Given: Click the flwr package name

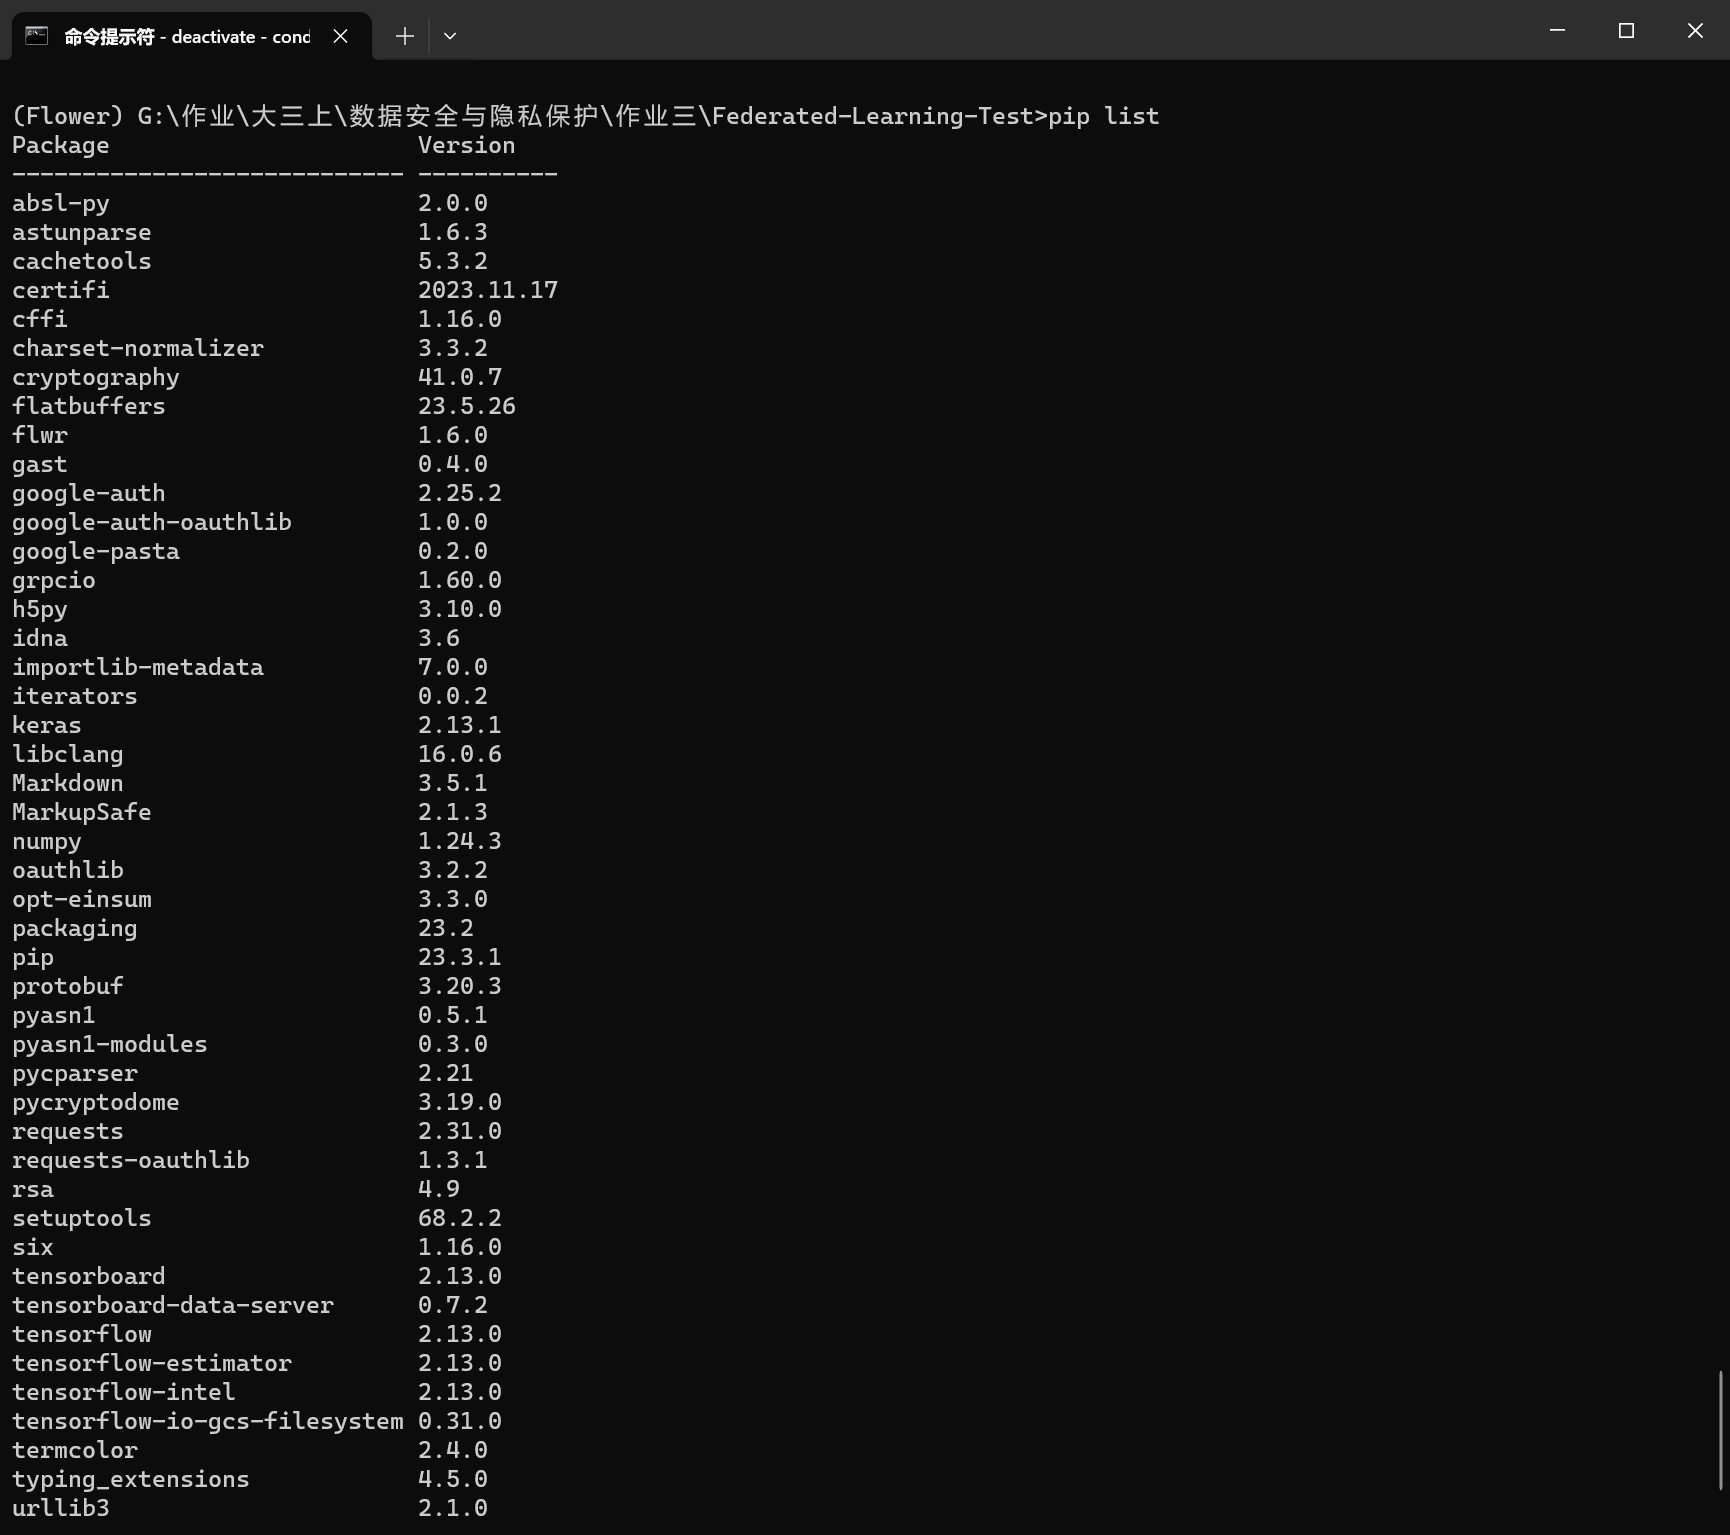Looking at the screenshot, I should click(40, 435).
